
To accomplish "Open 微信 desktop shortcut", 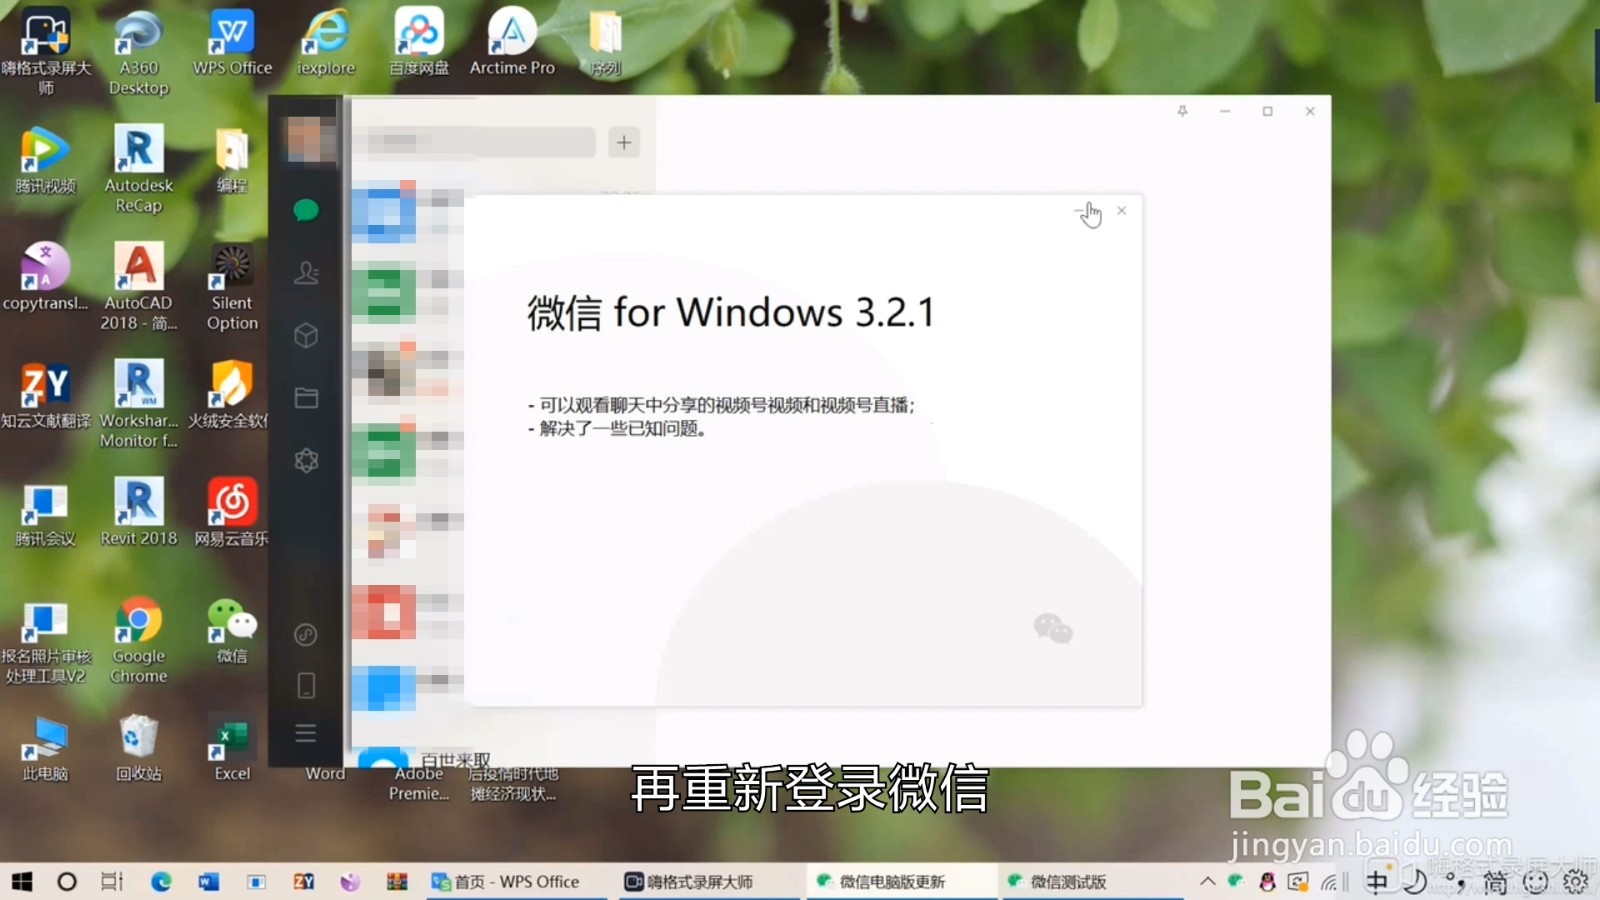I will pos(232,630).
